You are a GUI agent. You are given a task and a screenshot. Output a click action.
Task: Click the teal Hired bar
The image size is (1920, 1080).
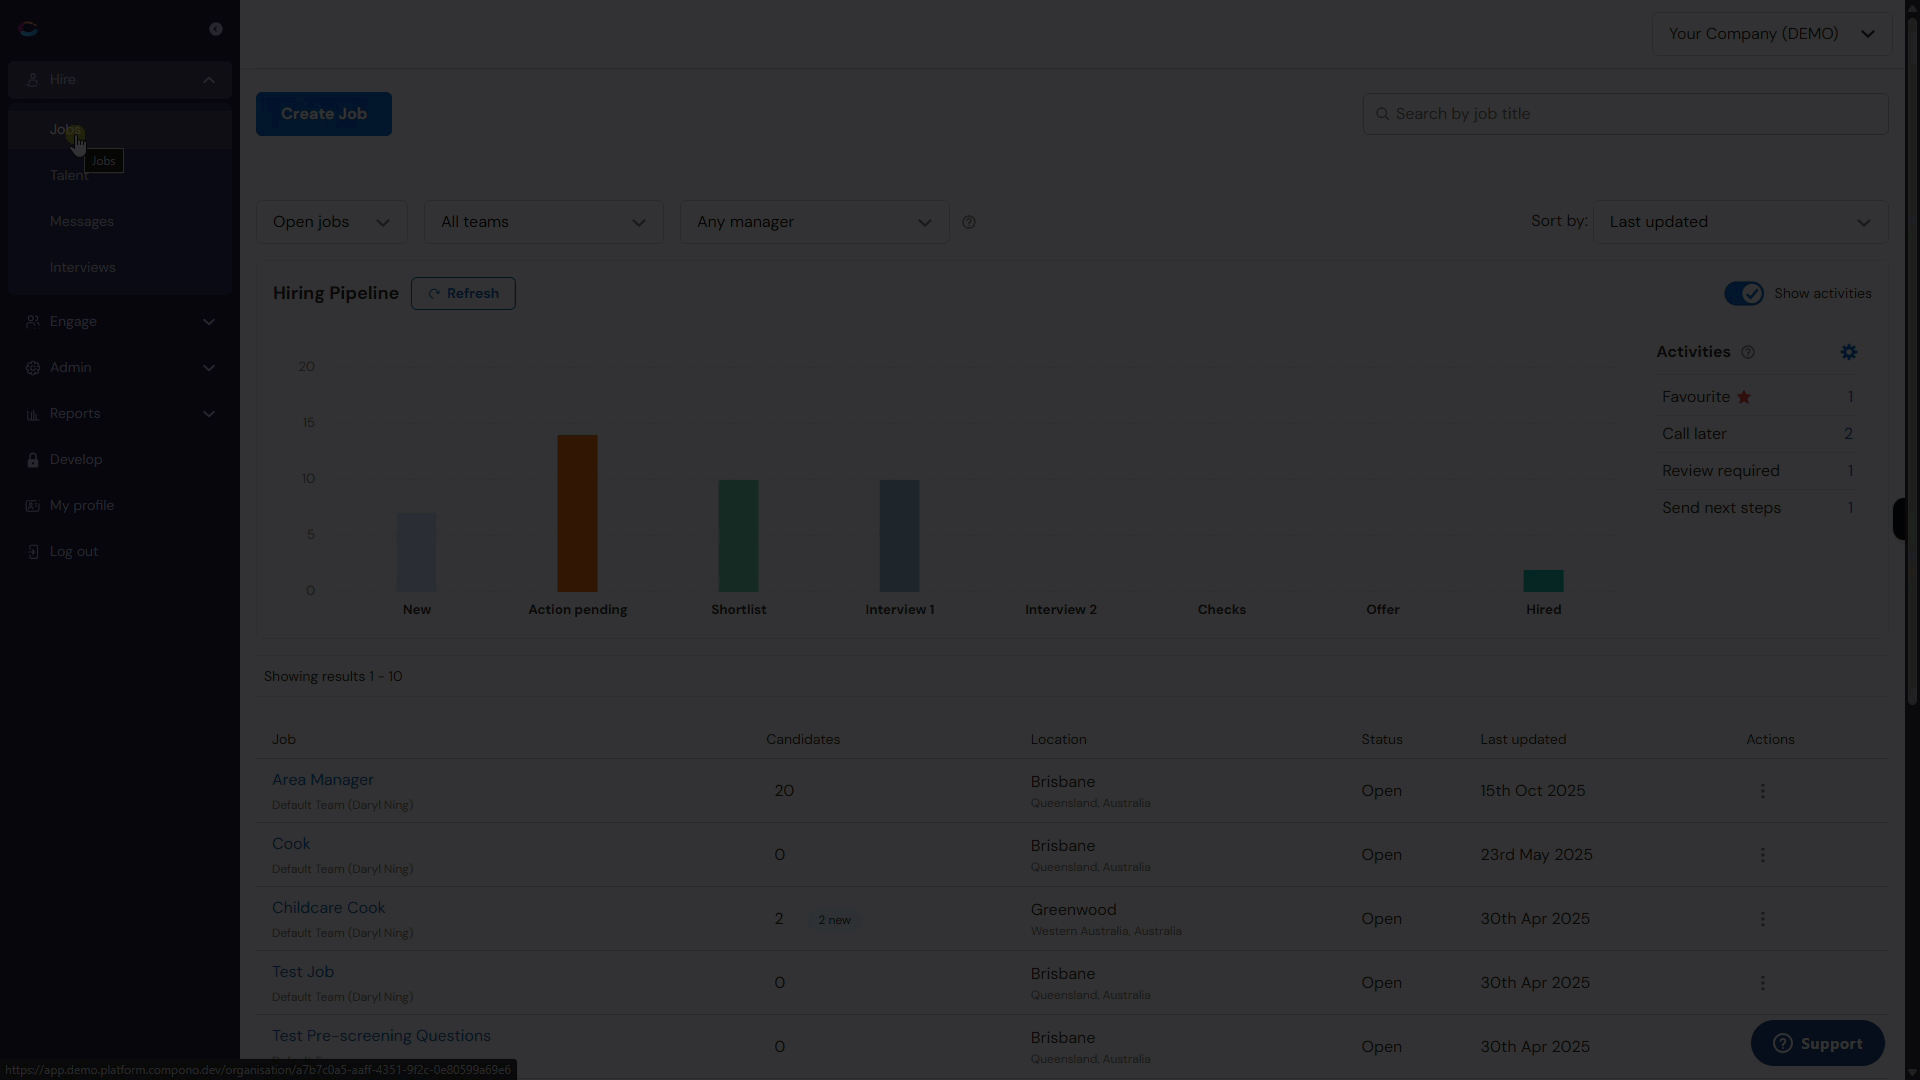[1543, 581]
